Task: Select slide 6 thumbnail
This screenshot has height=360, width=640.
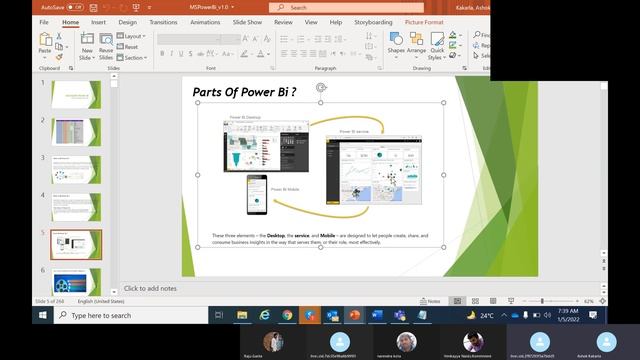Action: [76, 282]
